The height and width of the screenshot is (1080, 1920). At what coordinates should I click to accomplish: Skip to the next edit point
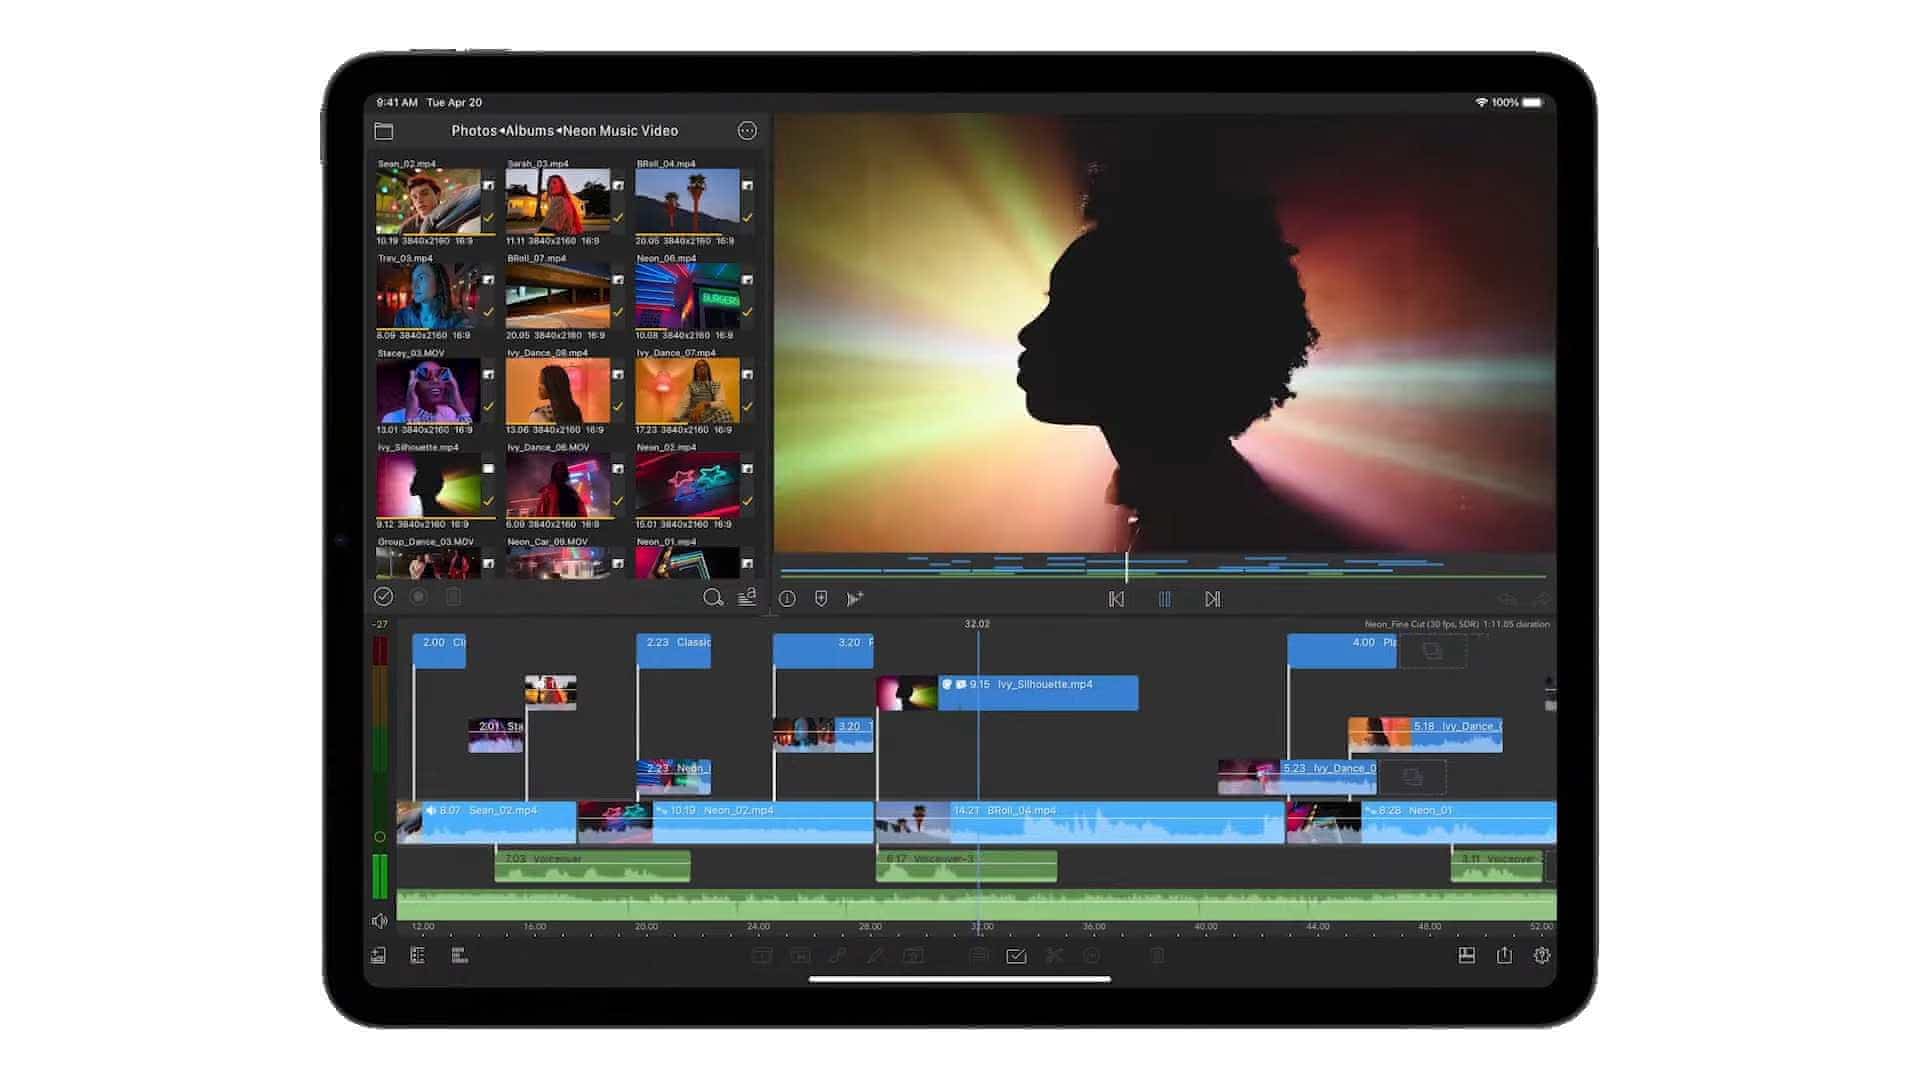click(x=1212, y=599)
